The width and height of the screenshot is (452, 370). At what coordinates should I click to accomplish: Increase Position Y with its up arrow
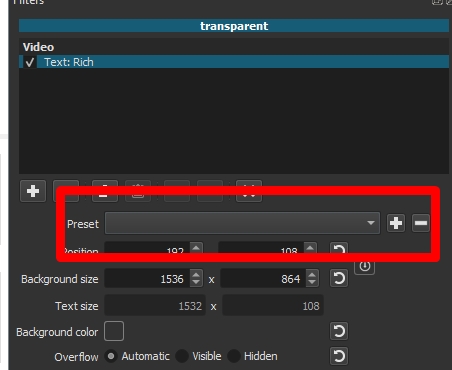click(x=310, y=248)
